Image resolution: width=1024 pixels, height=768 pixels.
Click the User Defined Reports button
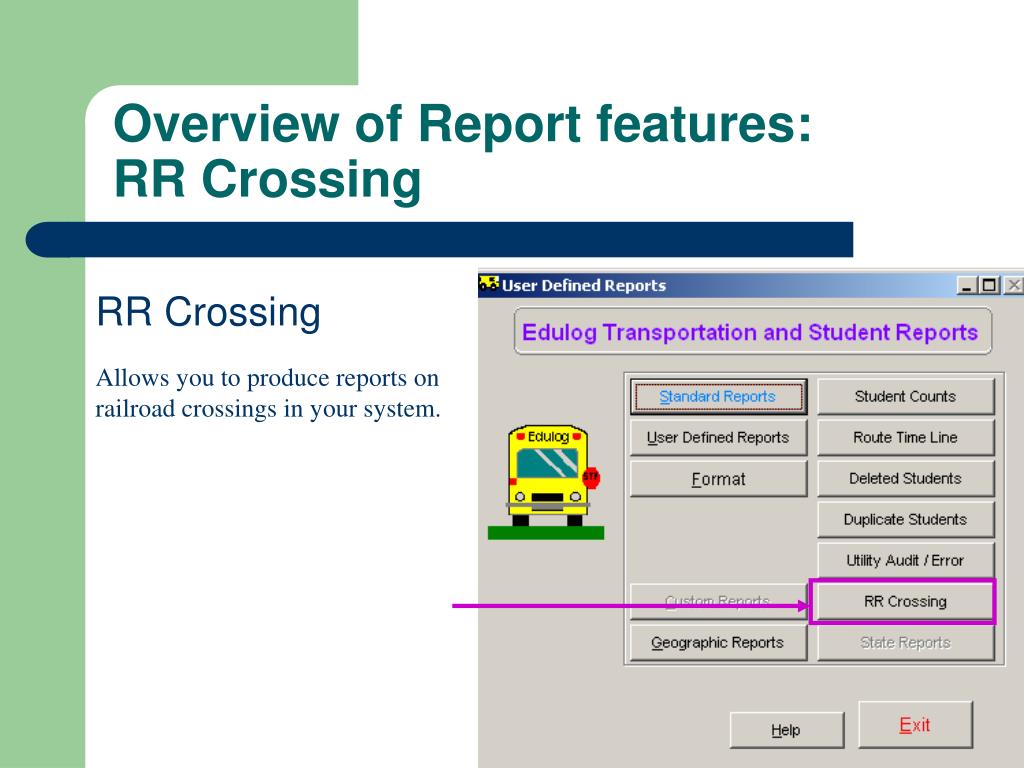718,438
